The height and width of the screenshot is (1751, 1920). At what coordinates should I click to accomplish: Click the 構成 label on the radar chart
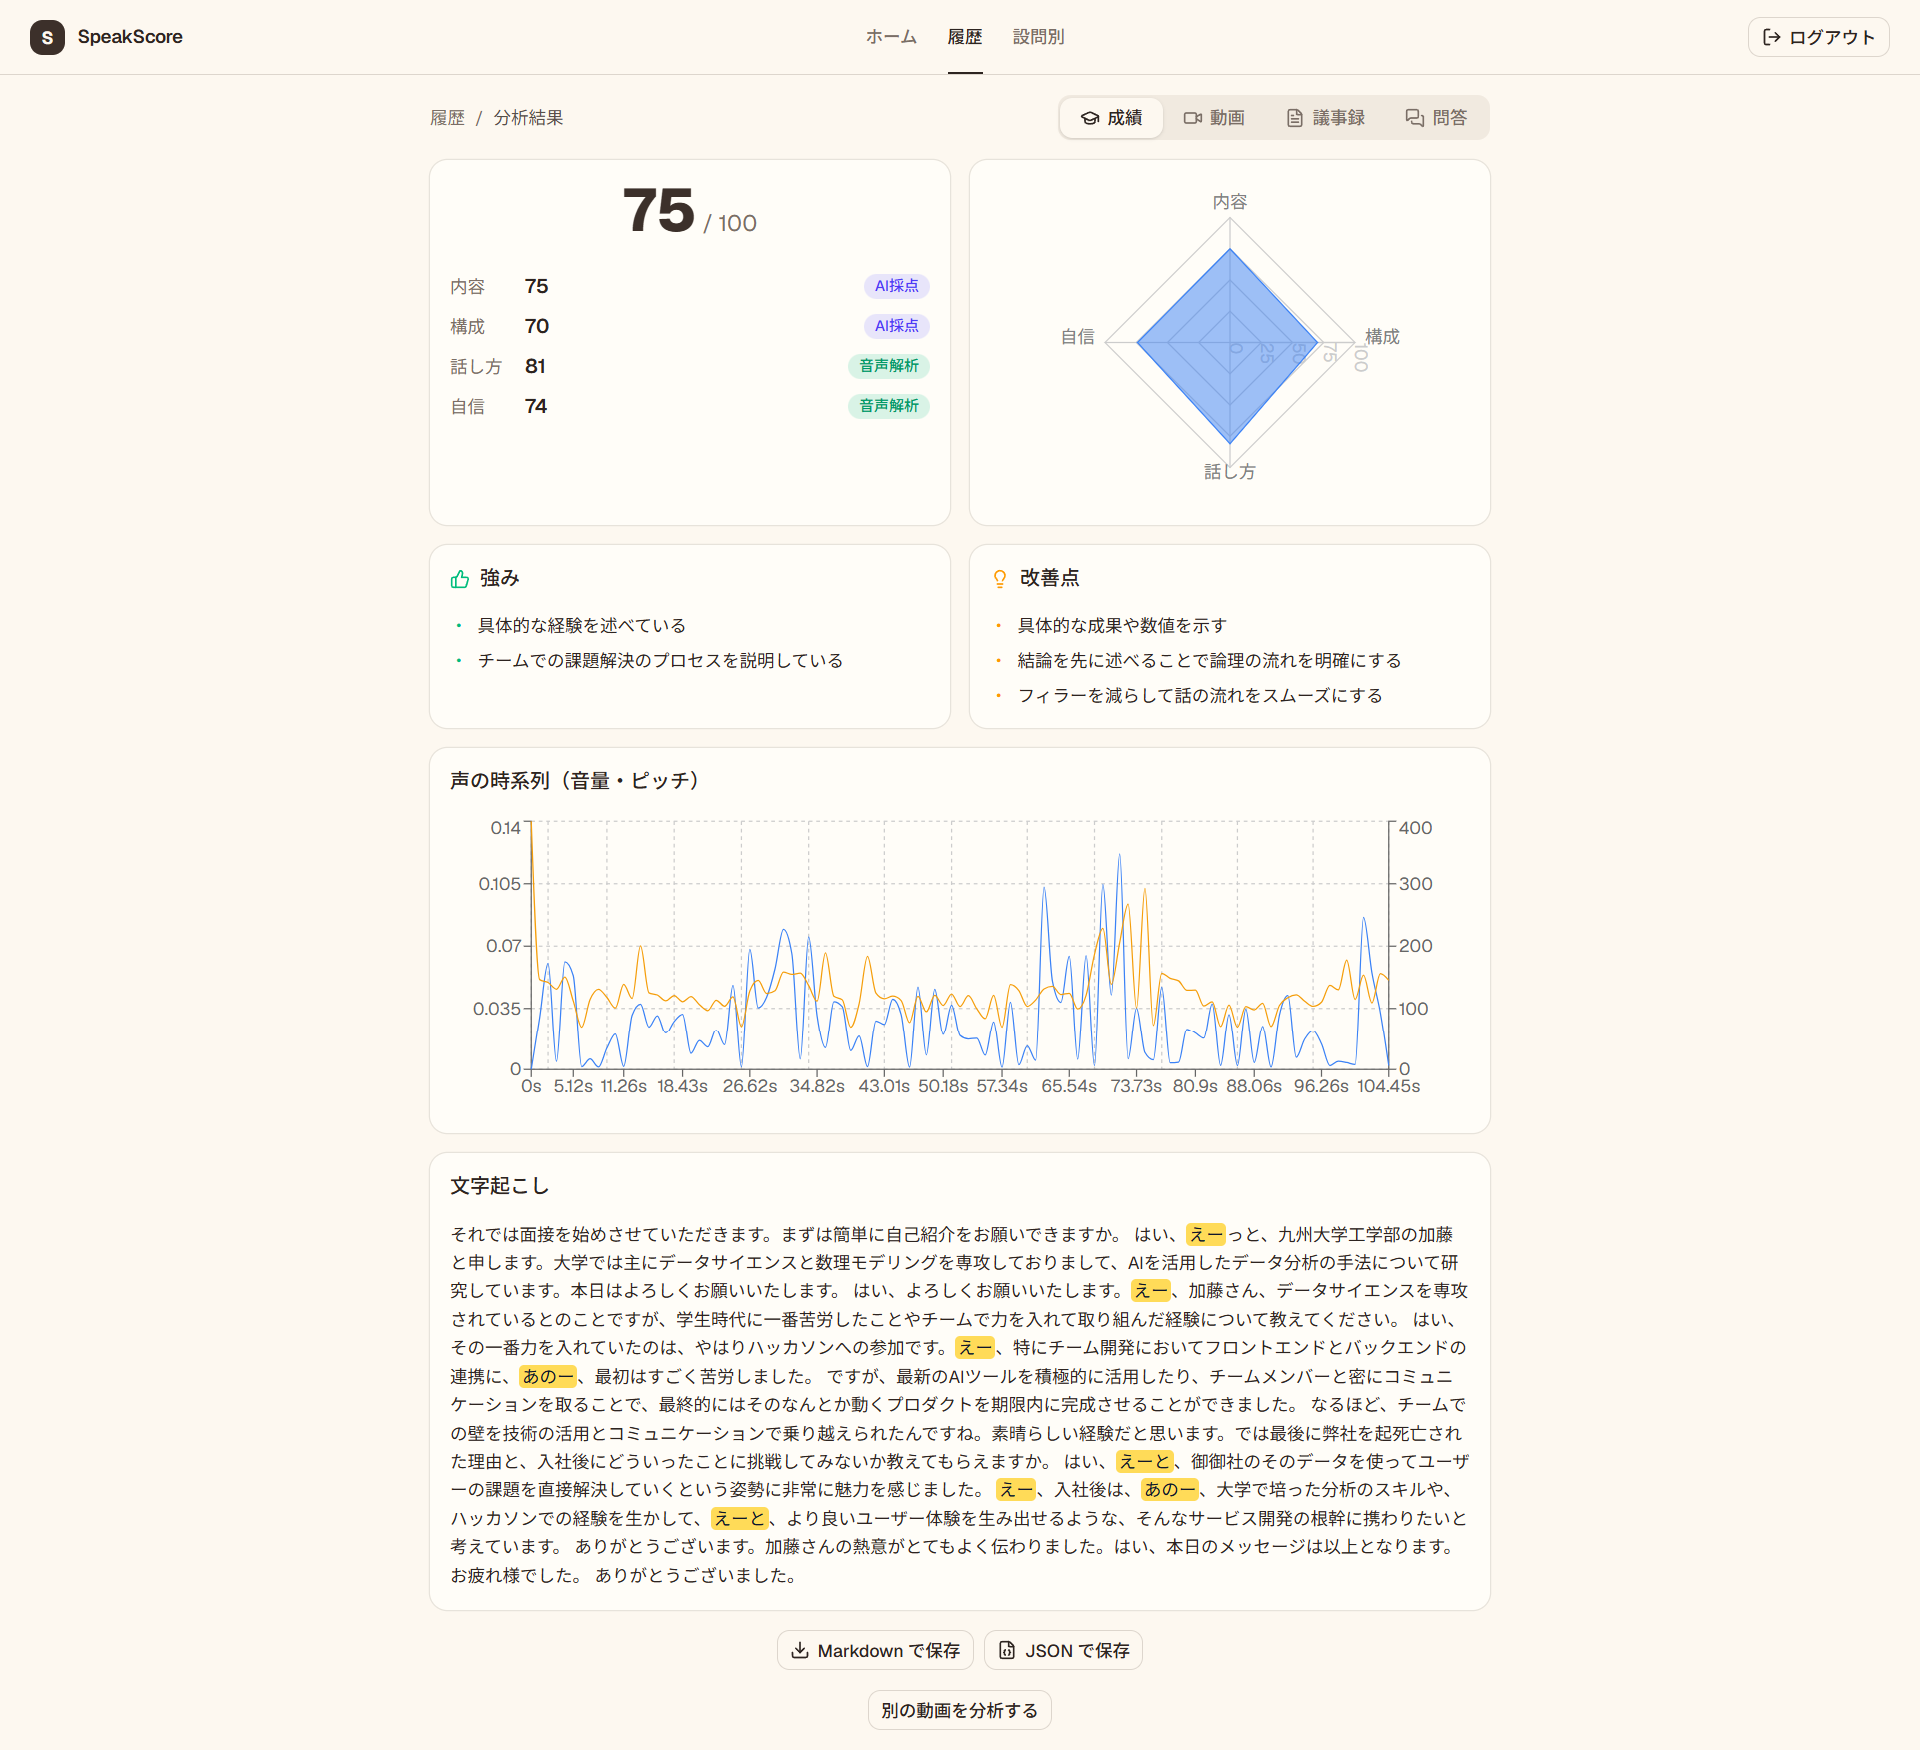[x=1383, y=337]
